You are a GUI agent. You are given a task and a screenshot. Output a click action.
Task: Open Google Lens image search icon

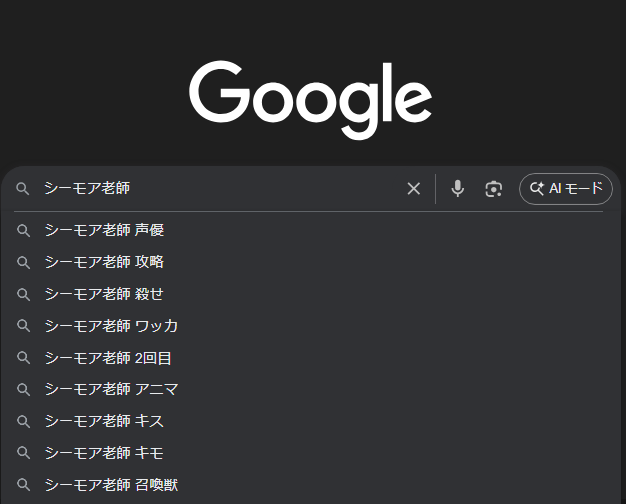[493, 189]
